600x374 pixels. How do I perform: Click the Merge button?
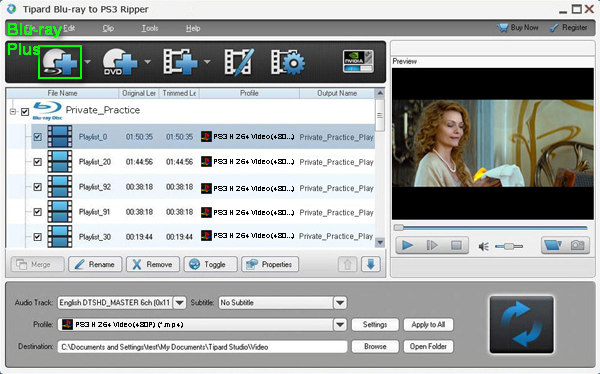click(38, 265)
